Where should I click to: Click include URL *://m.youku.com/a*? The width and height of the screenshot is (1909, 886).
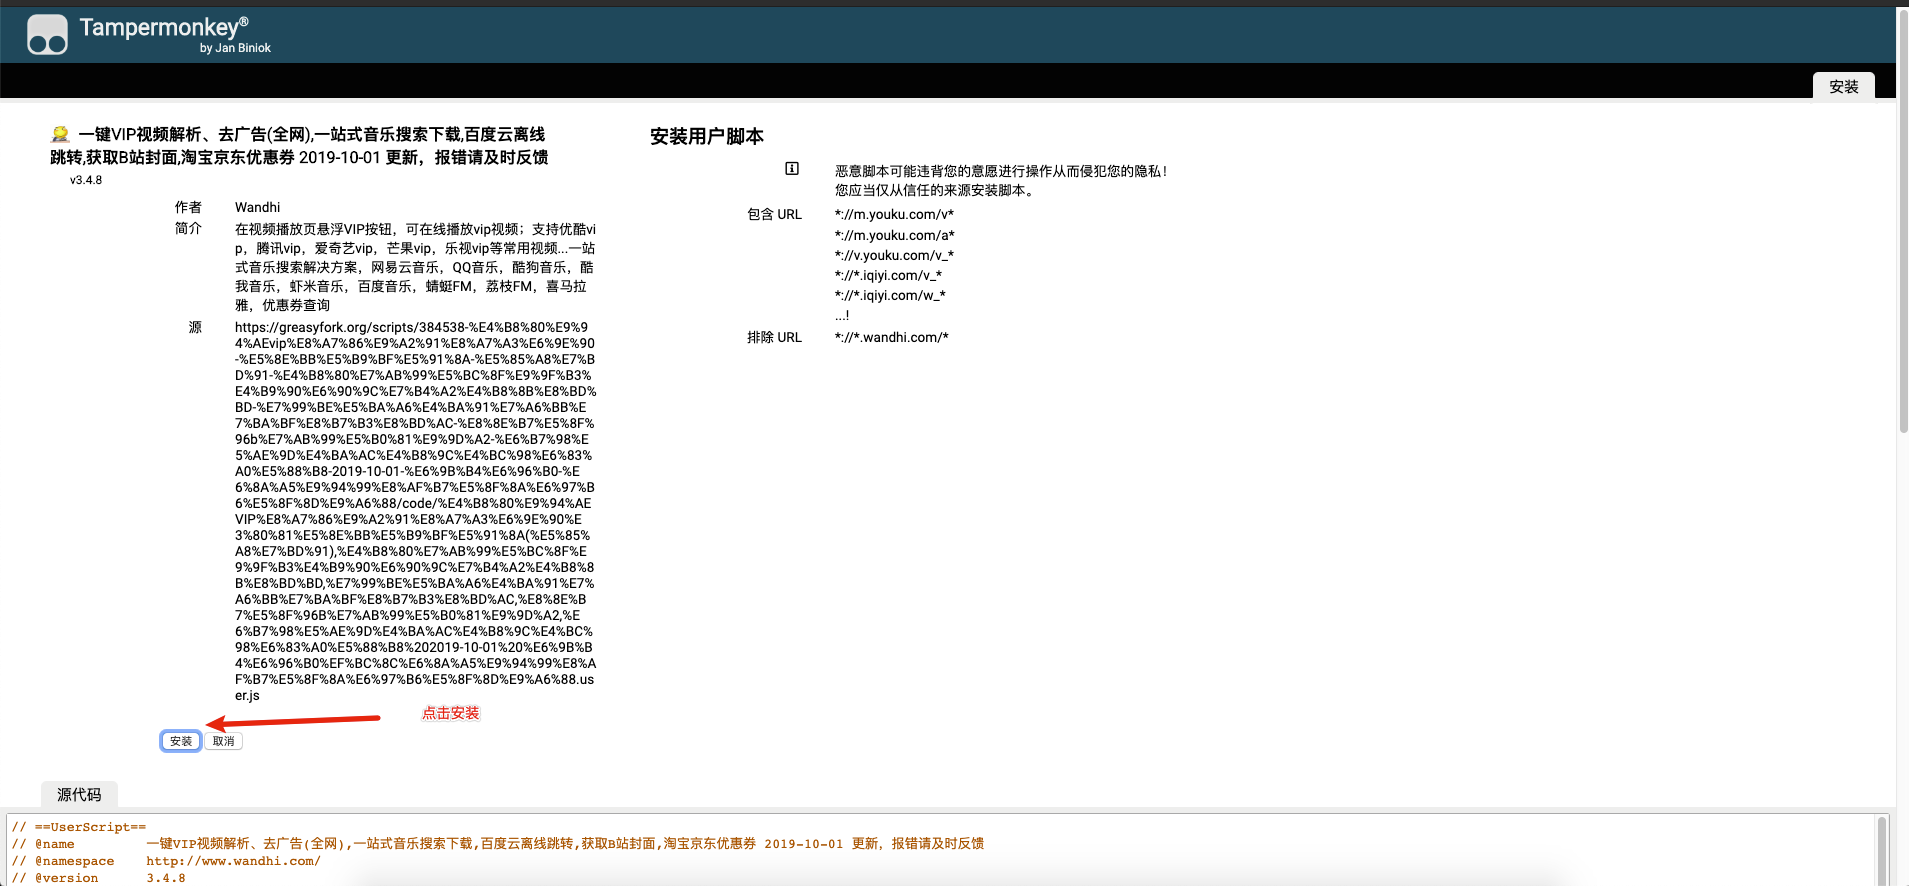tap(894, 235)
